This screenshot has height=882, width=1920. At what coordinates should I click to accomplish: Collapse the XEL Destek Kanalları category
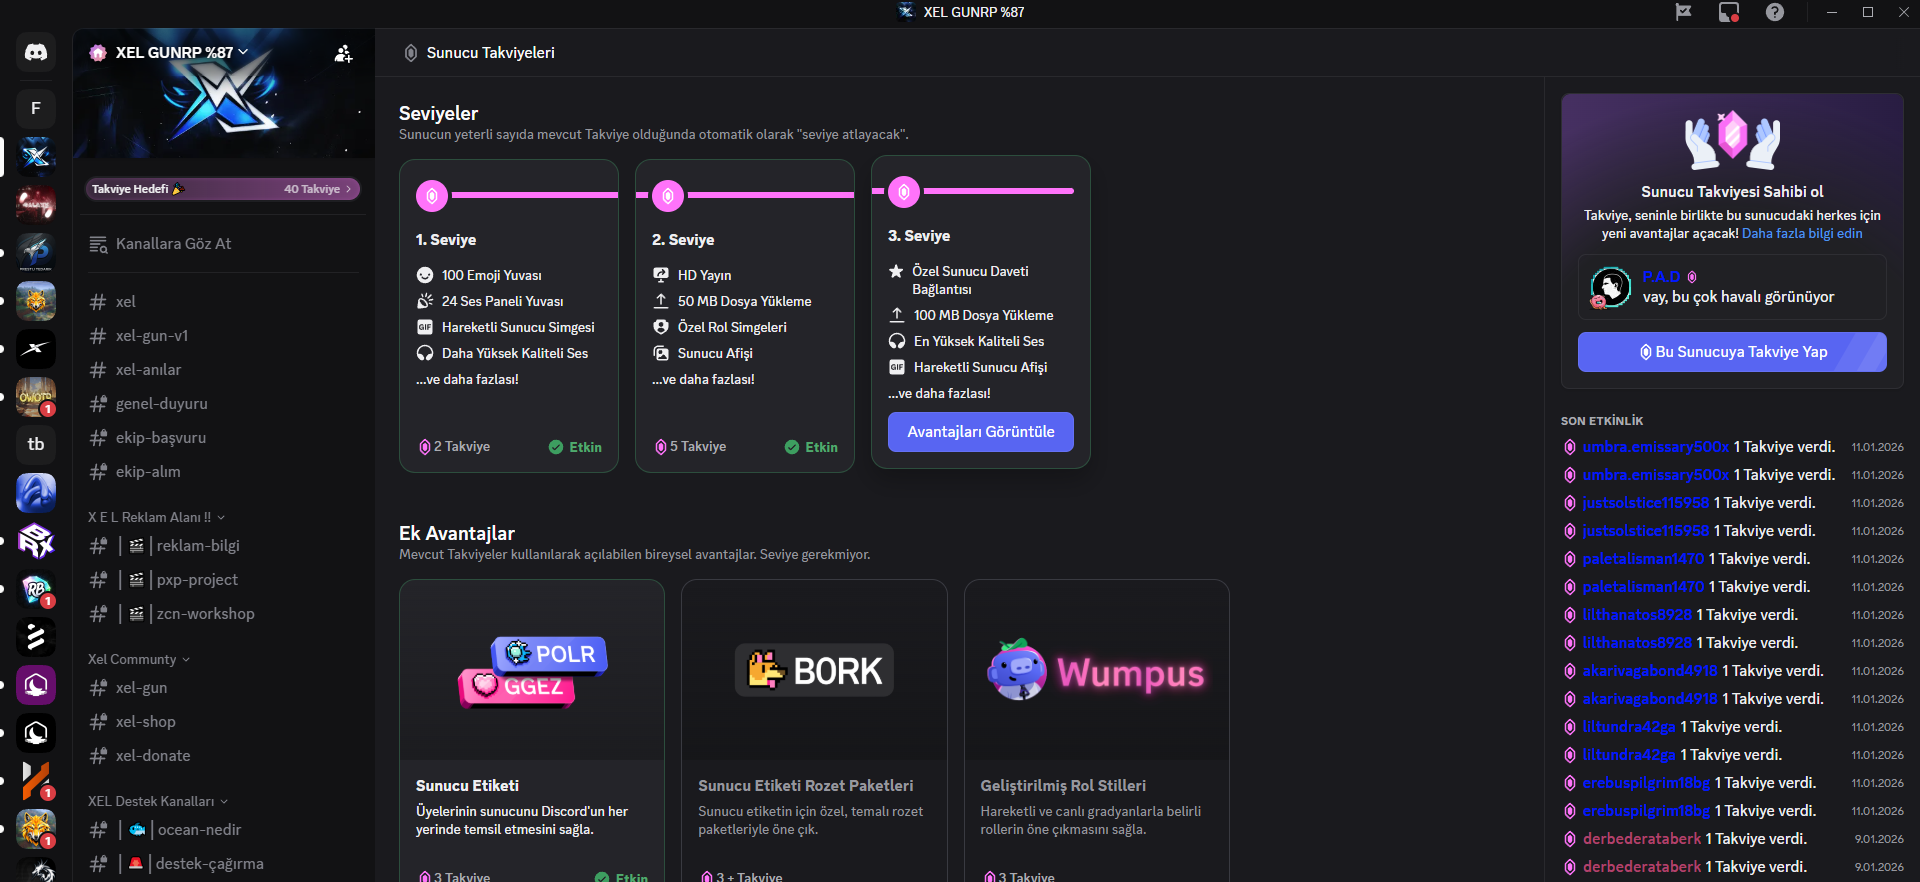pos(158,801)
